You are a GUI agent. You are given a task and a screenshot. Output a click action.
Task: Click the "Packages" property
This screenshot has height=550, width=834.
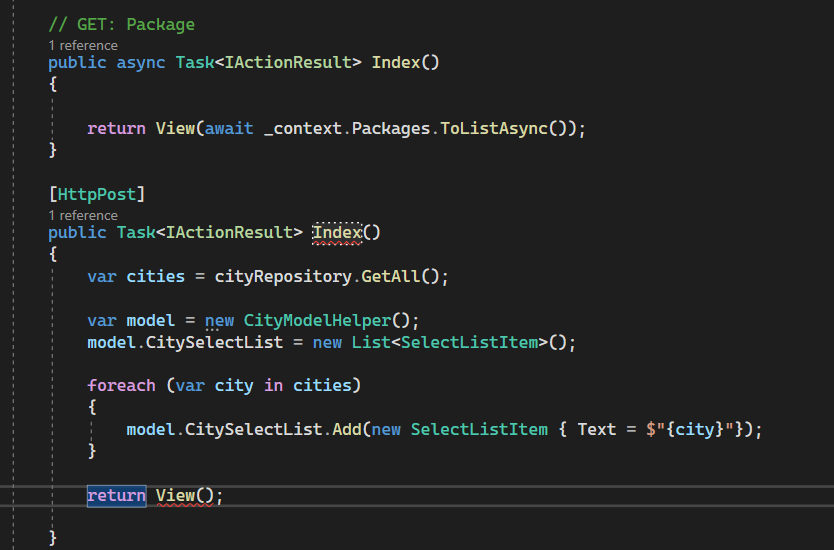tap(391, 129)
